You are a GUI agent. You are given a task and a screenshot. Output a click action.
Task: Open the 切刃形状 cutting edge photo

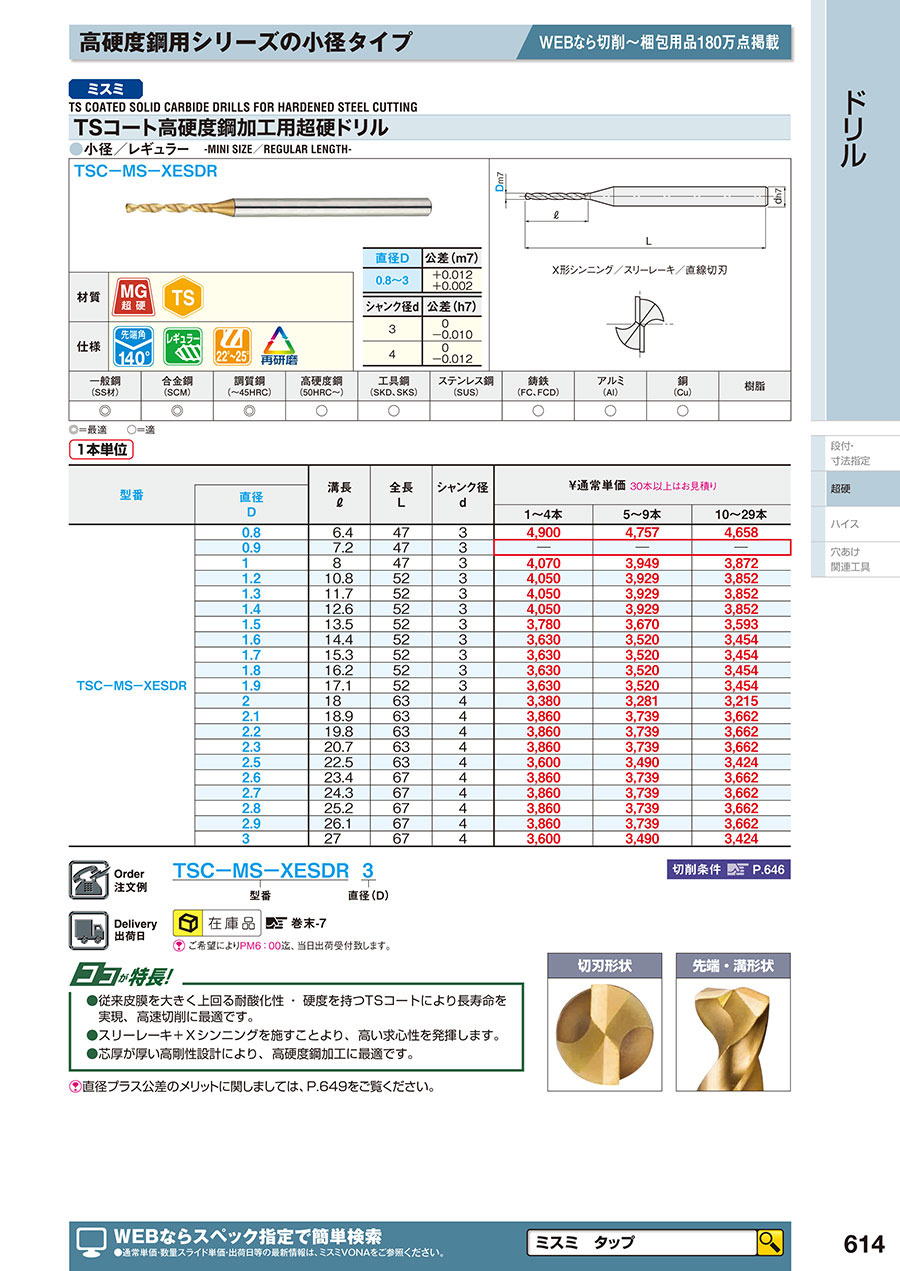605,1035
